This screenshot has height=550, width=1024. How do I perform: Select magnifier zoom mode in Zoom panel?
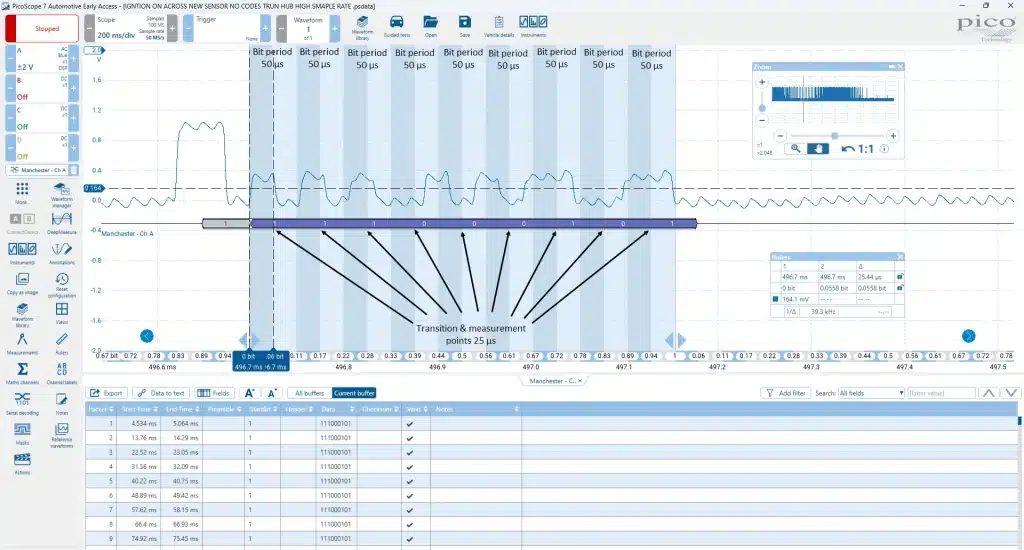coord(795,148)
